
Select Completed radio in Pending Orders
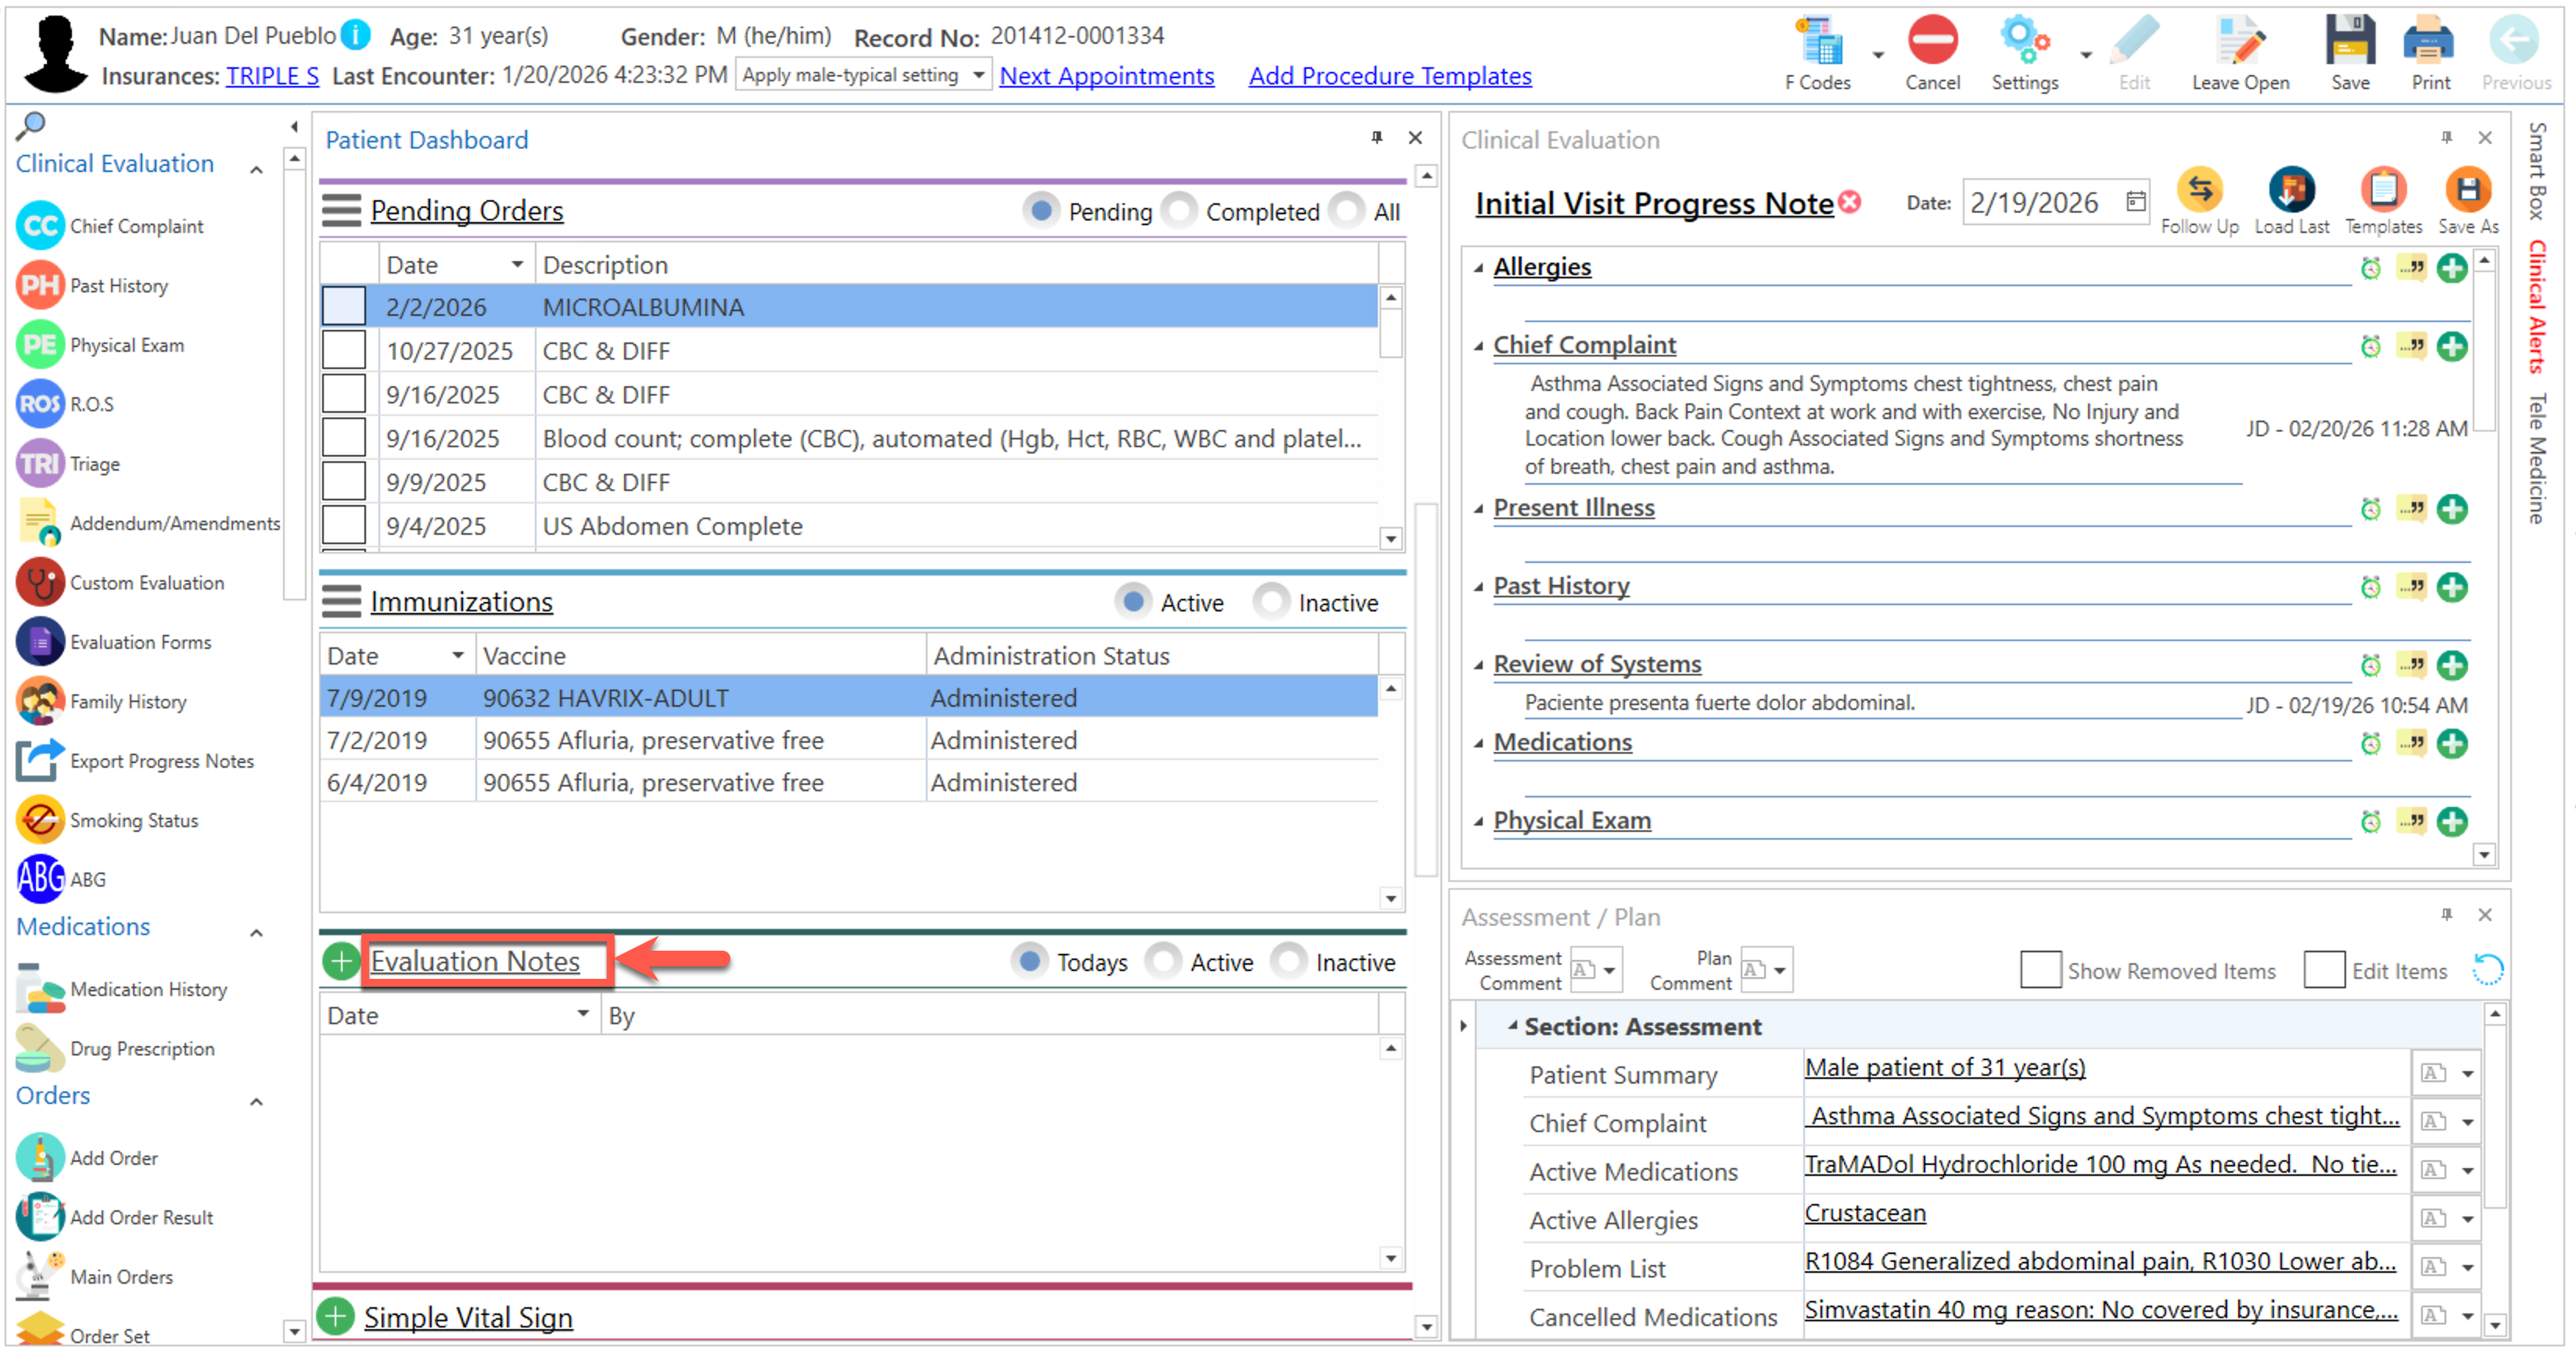(x=1181, y=211)
